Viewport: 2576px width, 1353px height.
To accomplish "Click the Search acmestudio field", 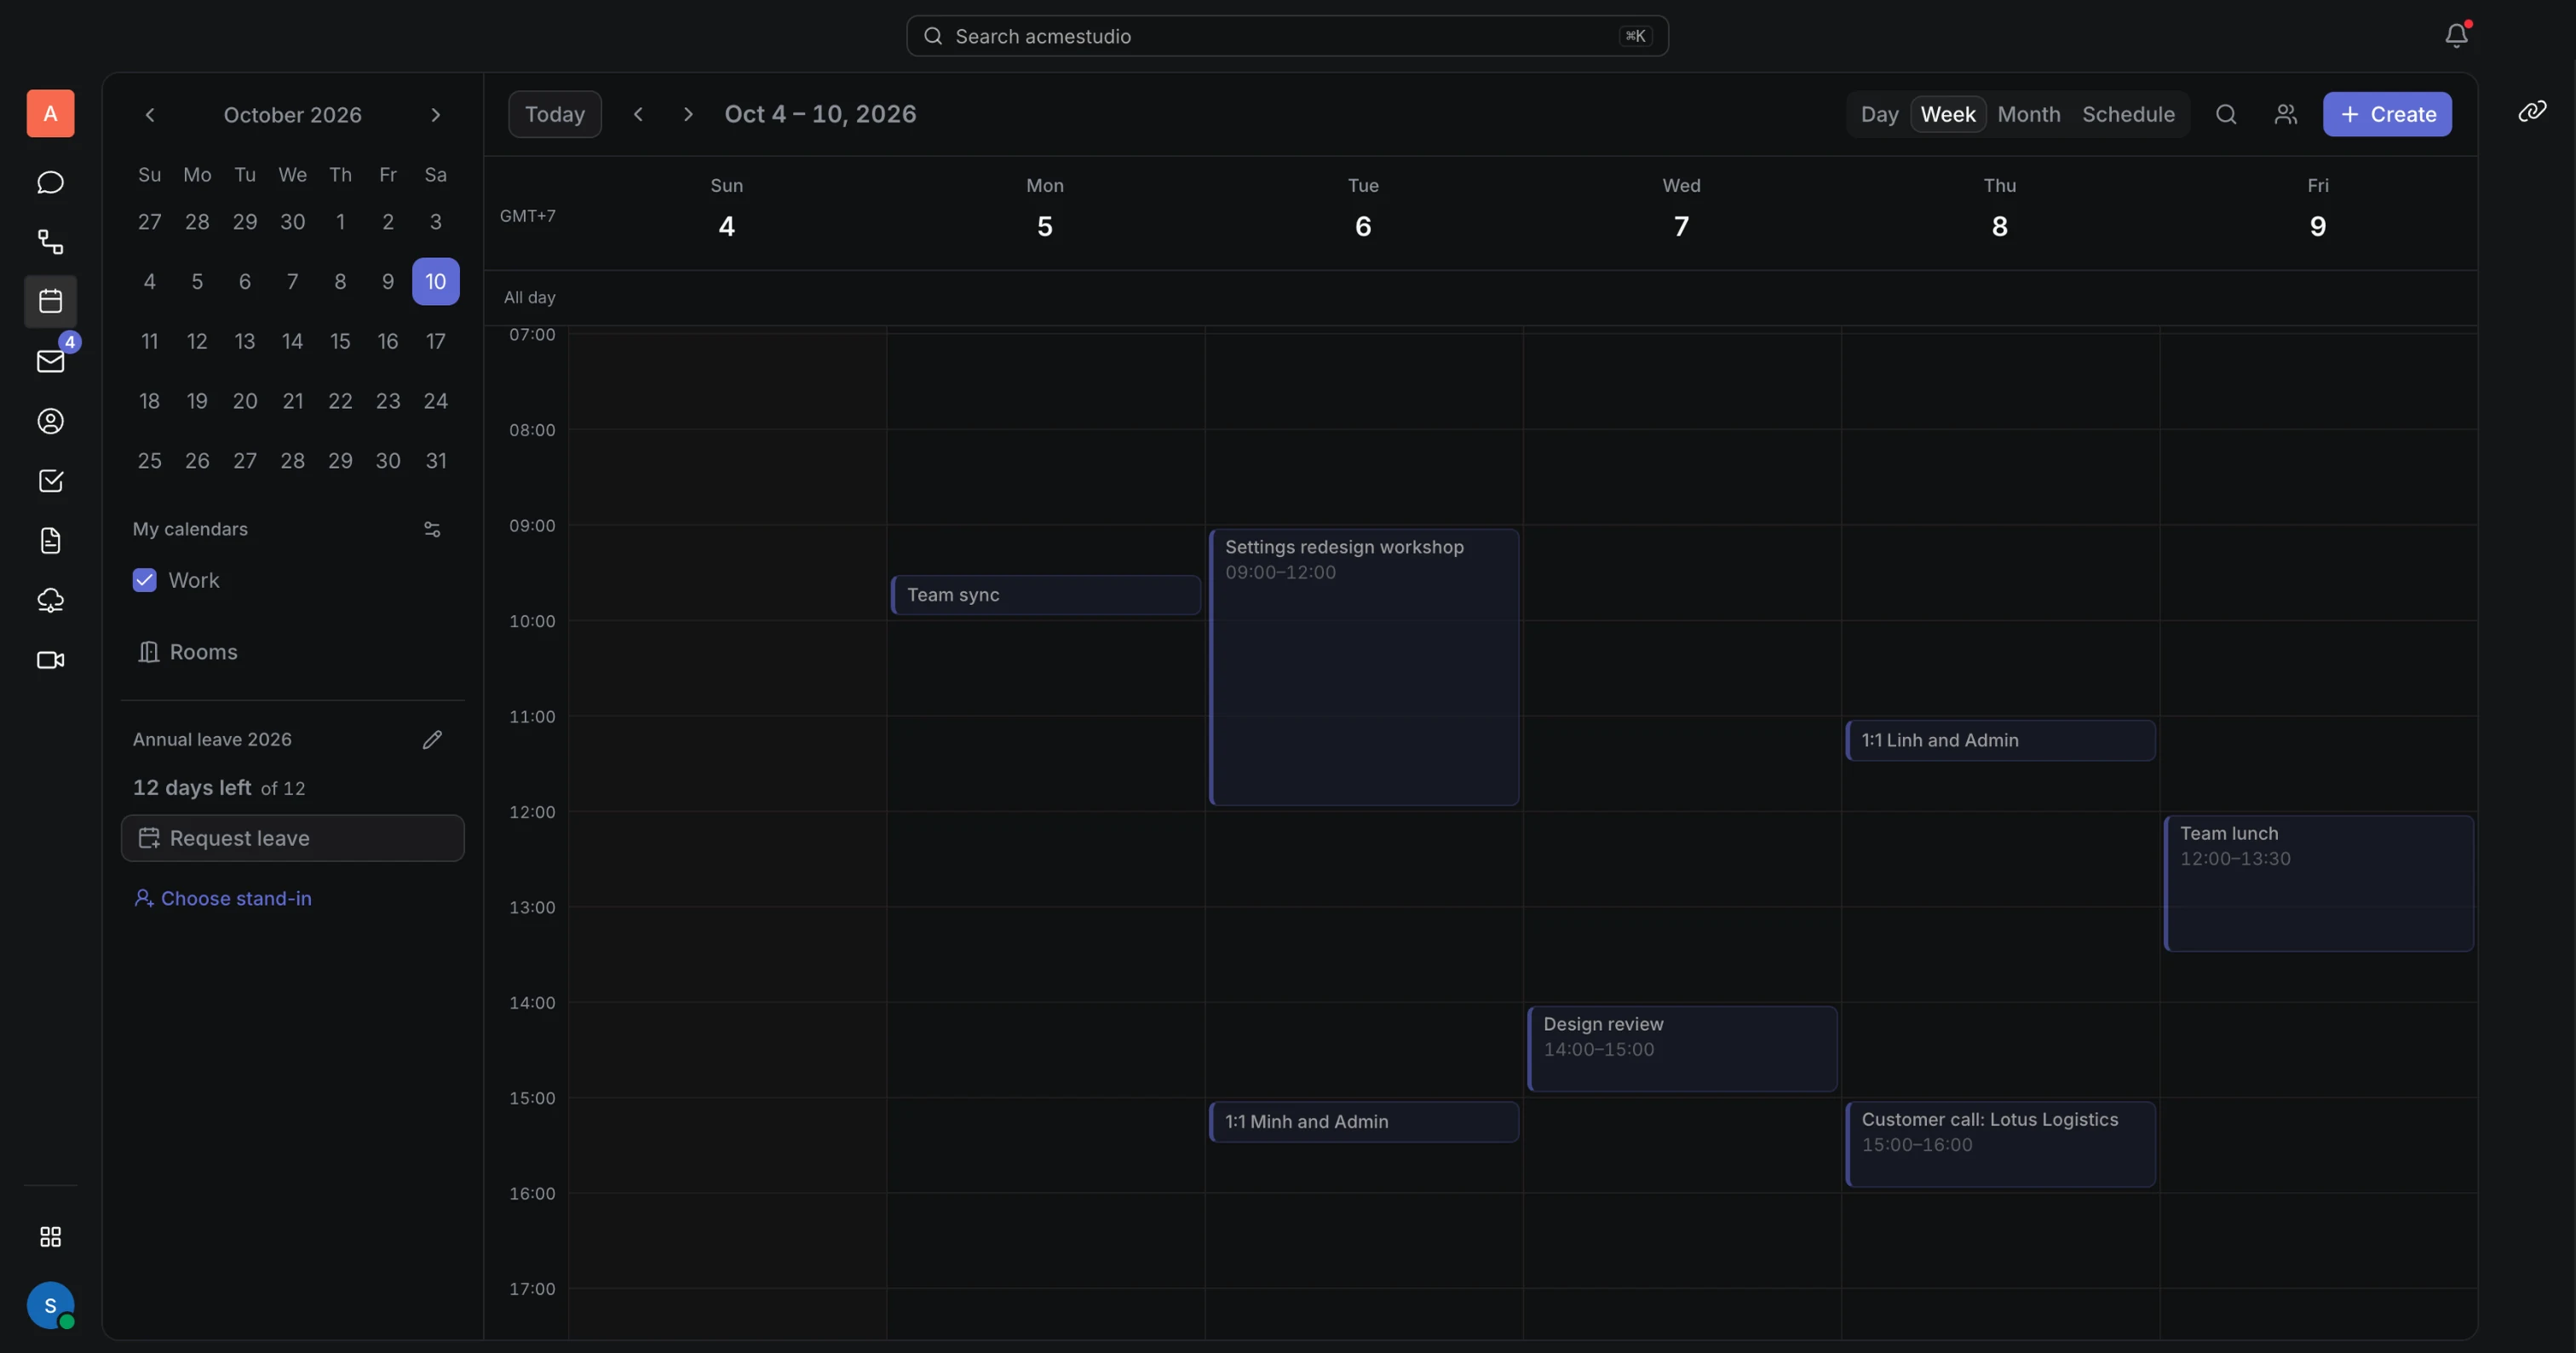I will 1287,36.
